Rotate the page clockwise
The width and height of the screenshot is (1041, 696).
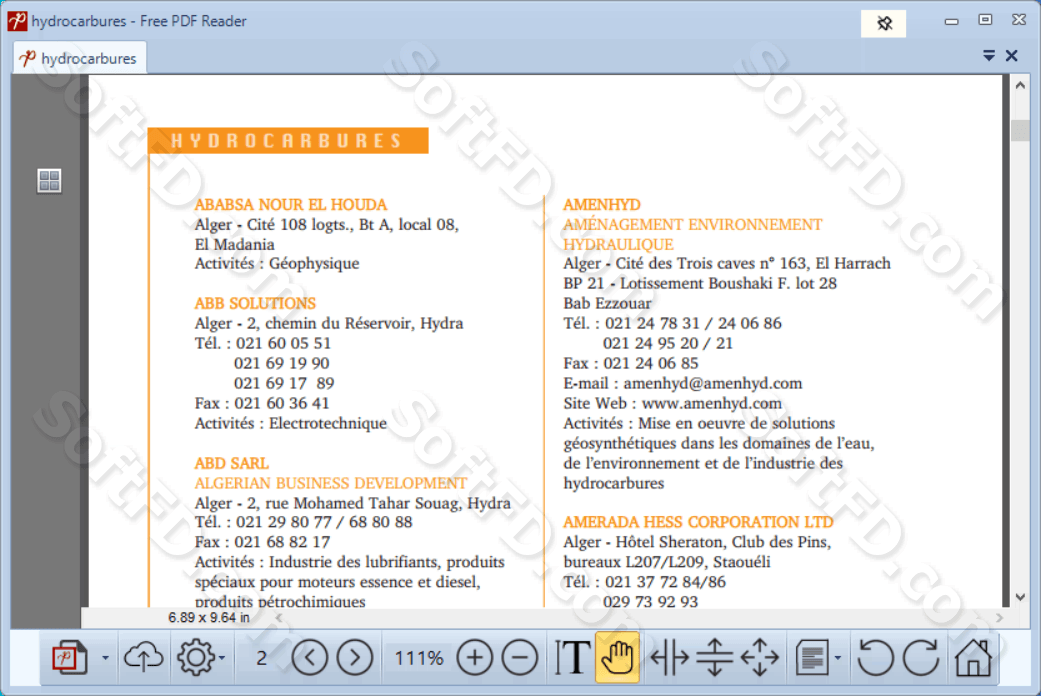click(921, 657)
